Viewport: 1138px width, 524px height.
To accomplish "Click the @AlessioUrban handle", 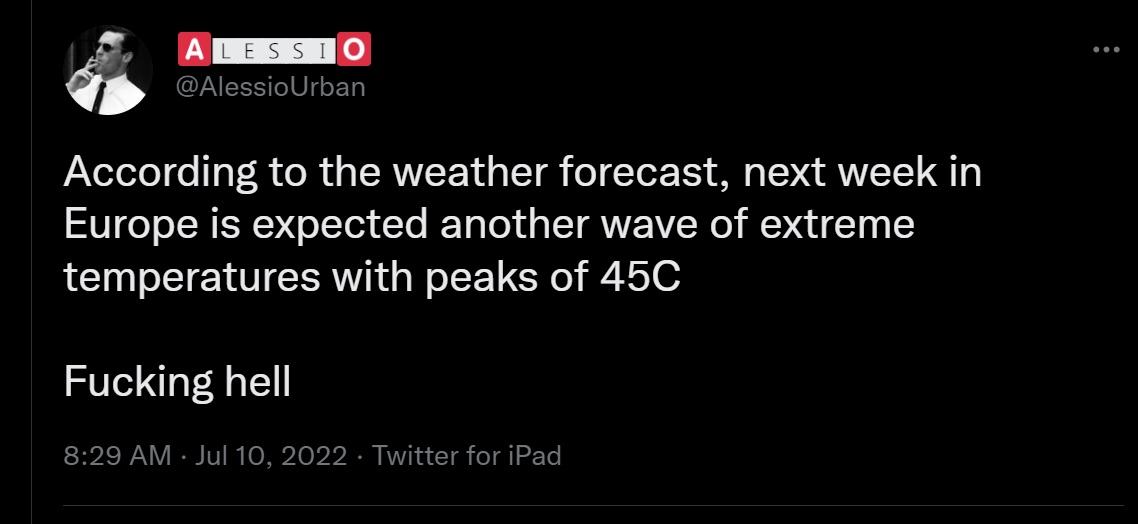I will pyautogui.click(x=271, y=87).
